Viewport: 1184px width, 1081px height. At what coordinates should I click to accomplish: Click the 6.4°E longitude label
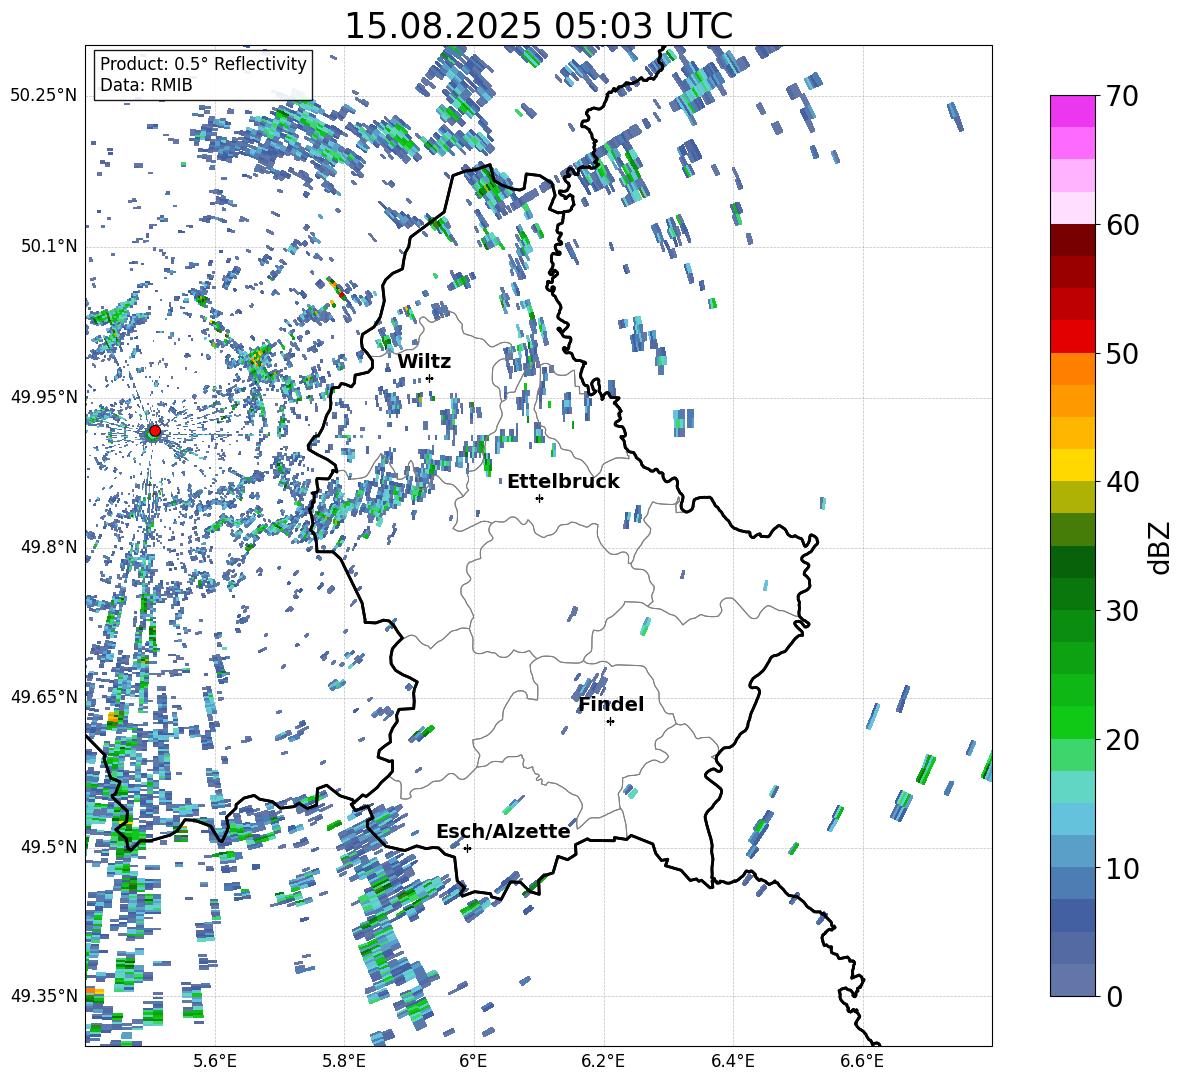click(732, 1061)
